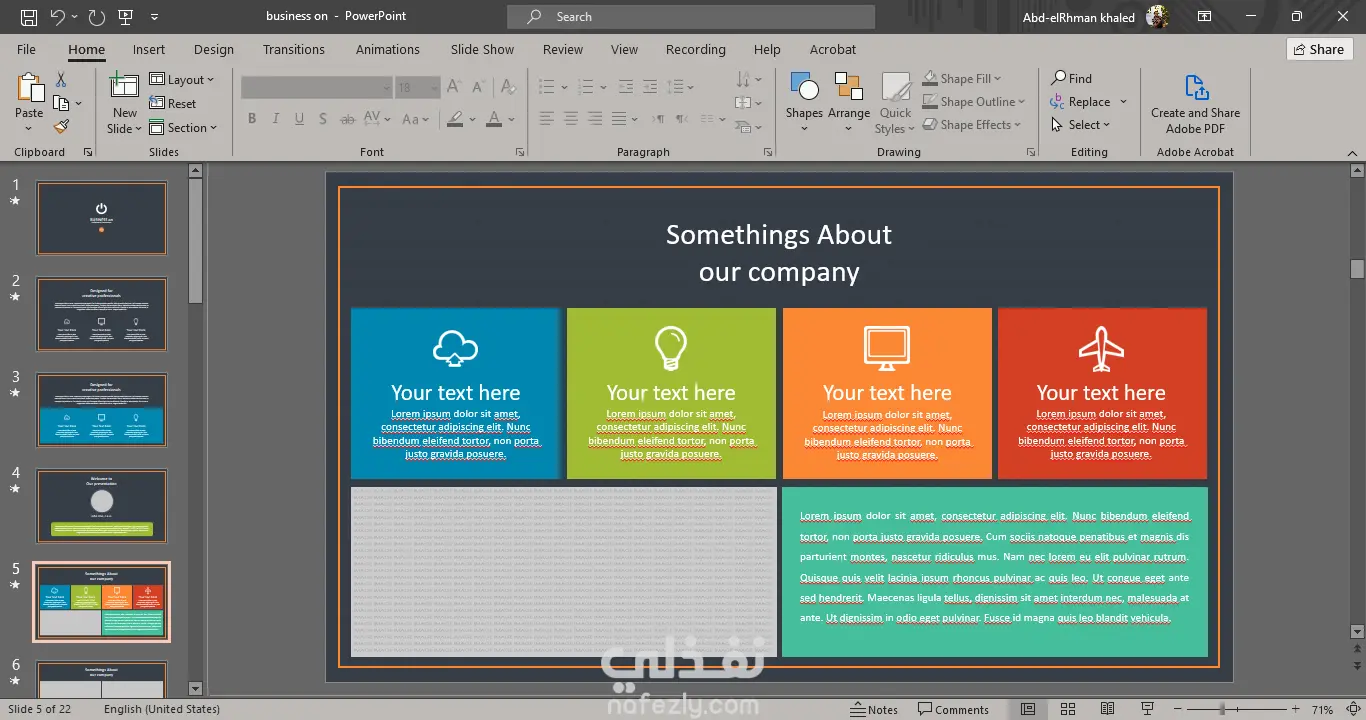Click the Replace button
Image resolution: width=1366 pixels, height=720 pixels.
click(1088, 102)
